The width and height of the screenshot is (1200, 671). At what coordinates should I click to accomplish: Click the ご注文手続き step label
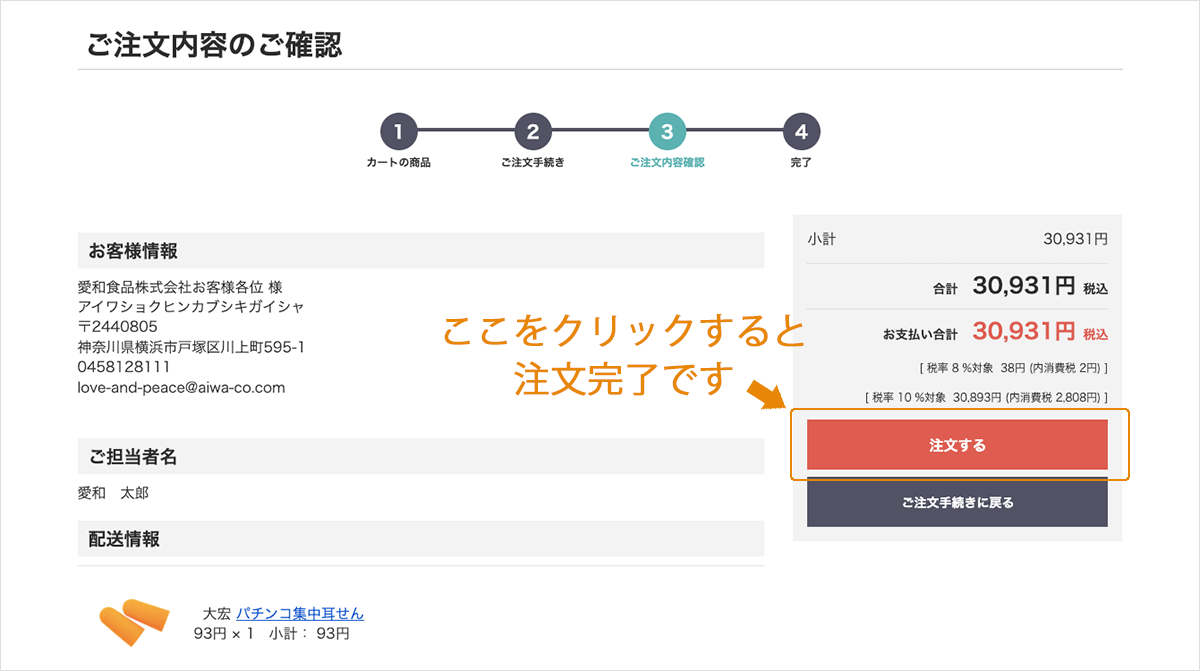[533, 162]
